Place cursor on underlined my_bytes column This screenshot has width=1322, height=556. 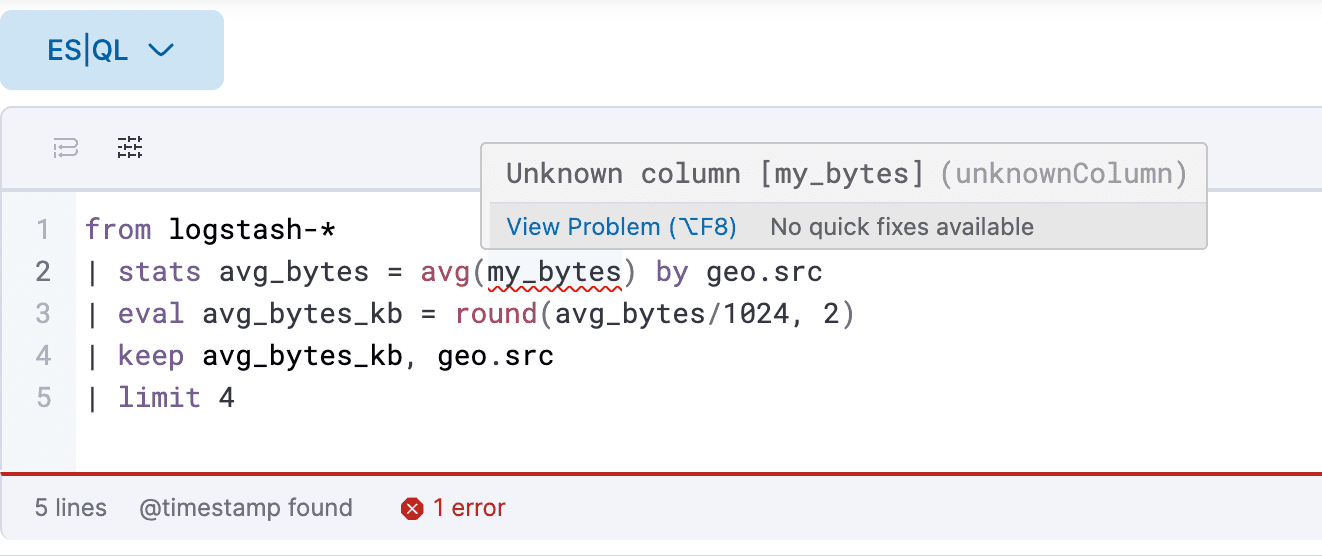(x=554, y=272)
